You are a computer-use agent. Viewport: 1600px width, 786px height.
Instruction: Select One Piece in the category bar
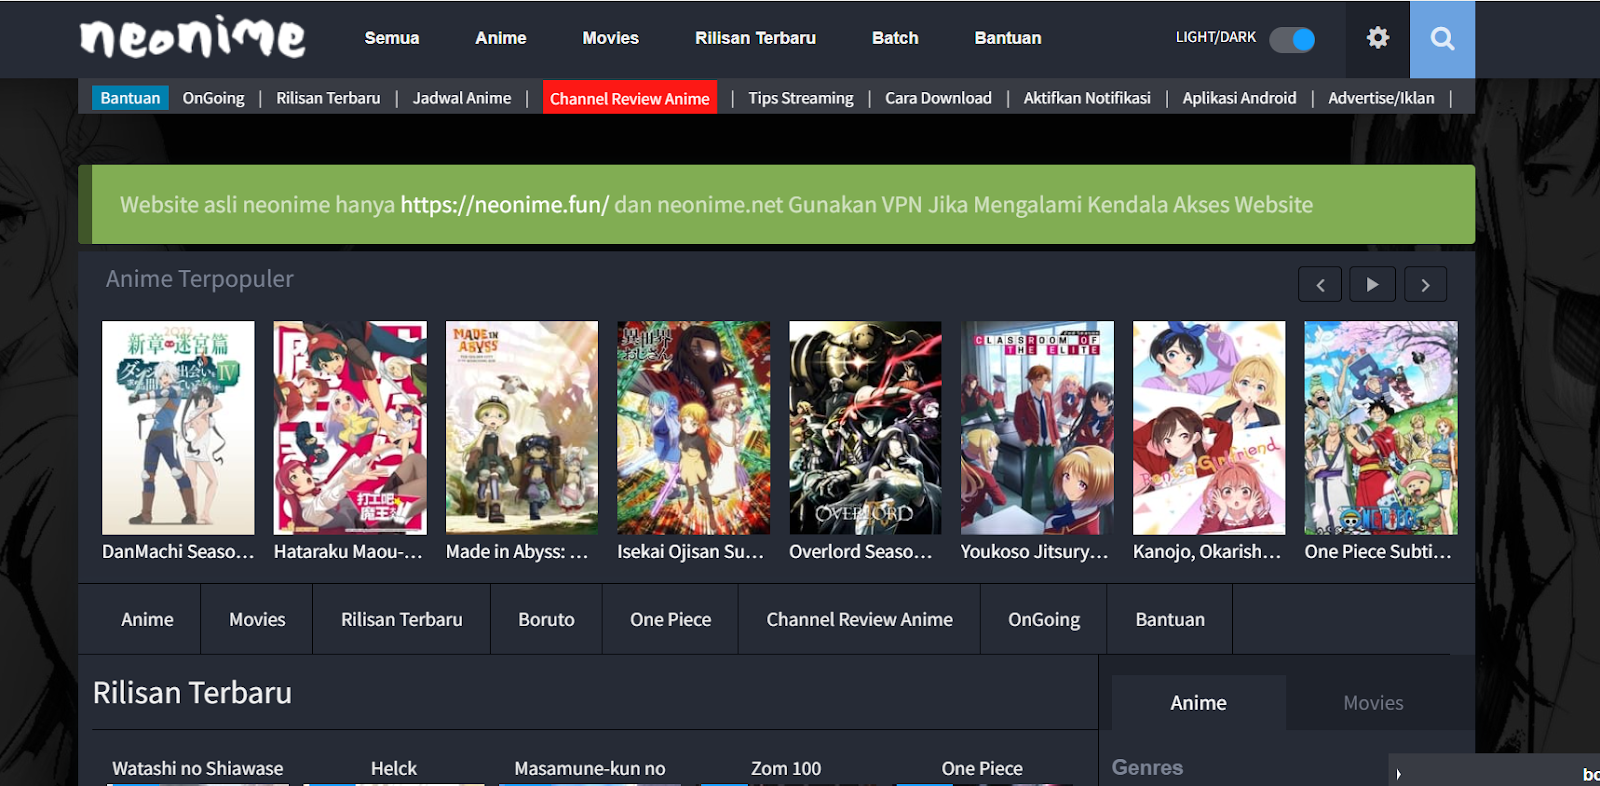point(671,620)
